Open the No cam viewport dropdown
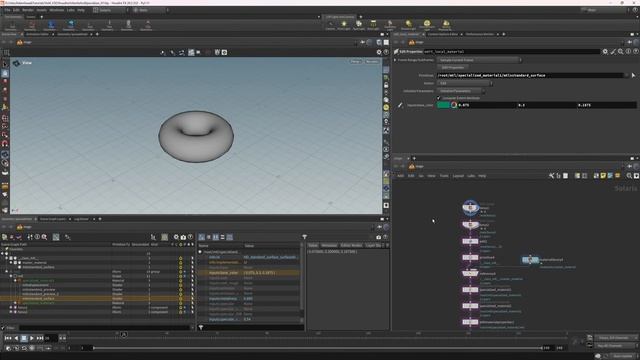640x360 pixels. pyautogui.click(x=371, y=62)
